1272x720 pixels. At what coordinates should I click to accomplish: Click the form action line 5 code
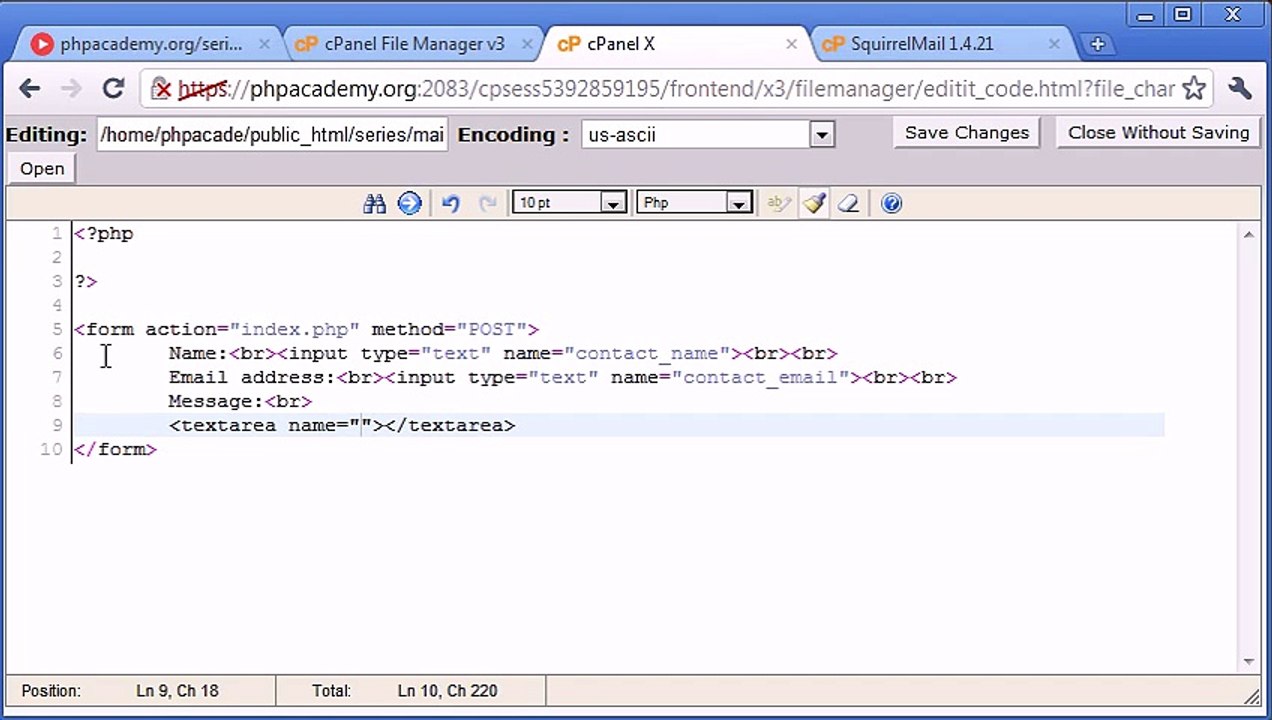point(307,329)
